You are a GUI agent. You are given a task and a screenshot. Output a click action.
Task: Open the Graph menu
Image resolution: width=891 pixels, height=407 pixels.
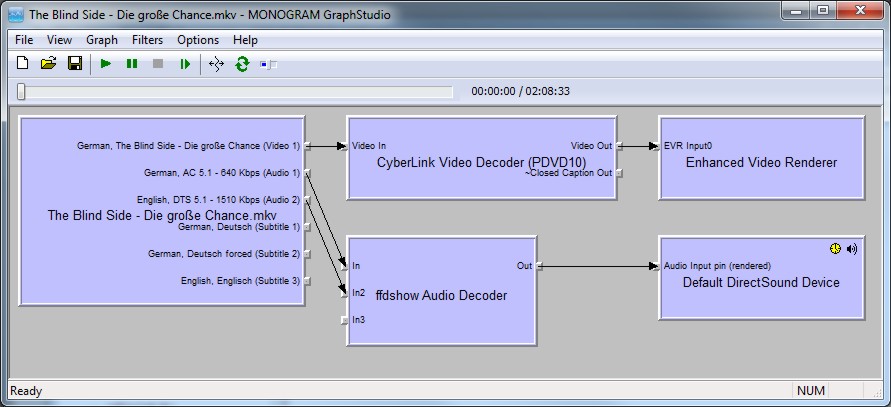point(102,40)
